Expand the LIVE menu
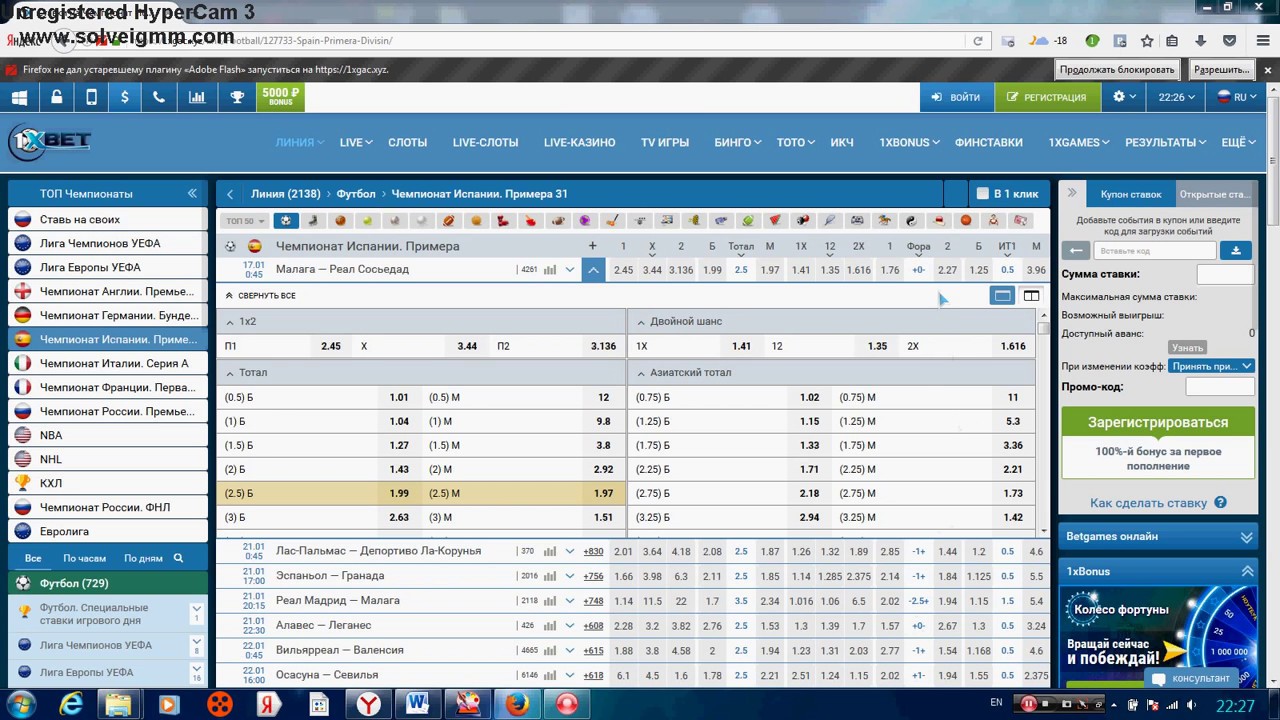Screen dimensions: 1280x720 (x=356, y=142)
